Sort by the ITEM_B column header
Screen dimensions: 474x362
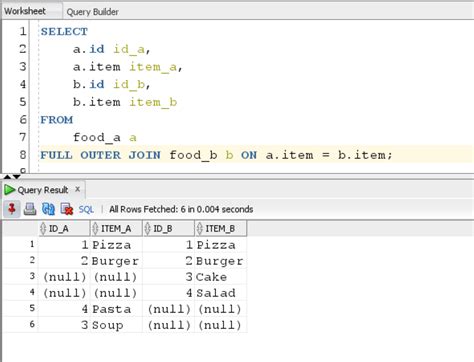click(221, 228)
